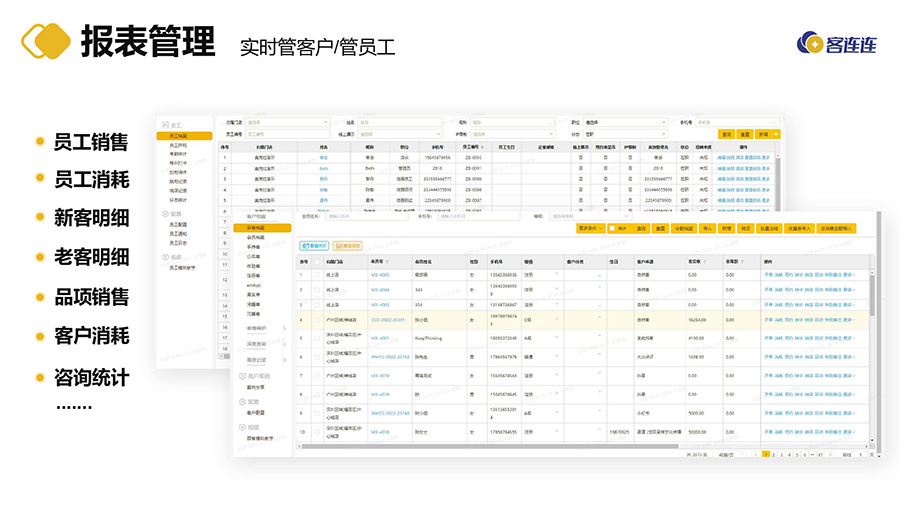
Task: Click the vertical scrollbar of the customer table
Action: [872, 298]
